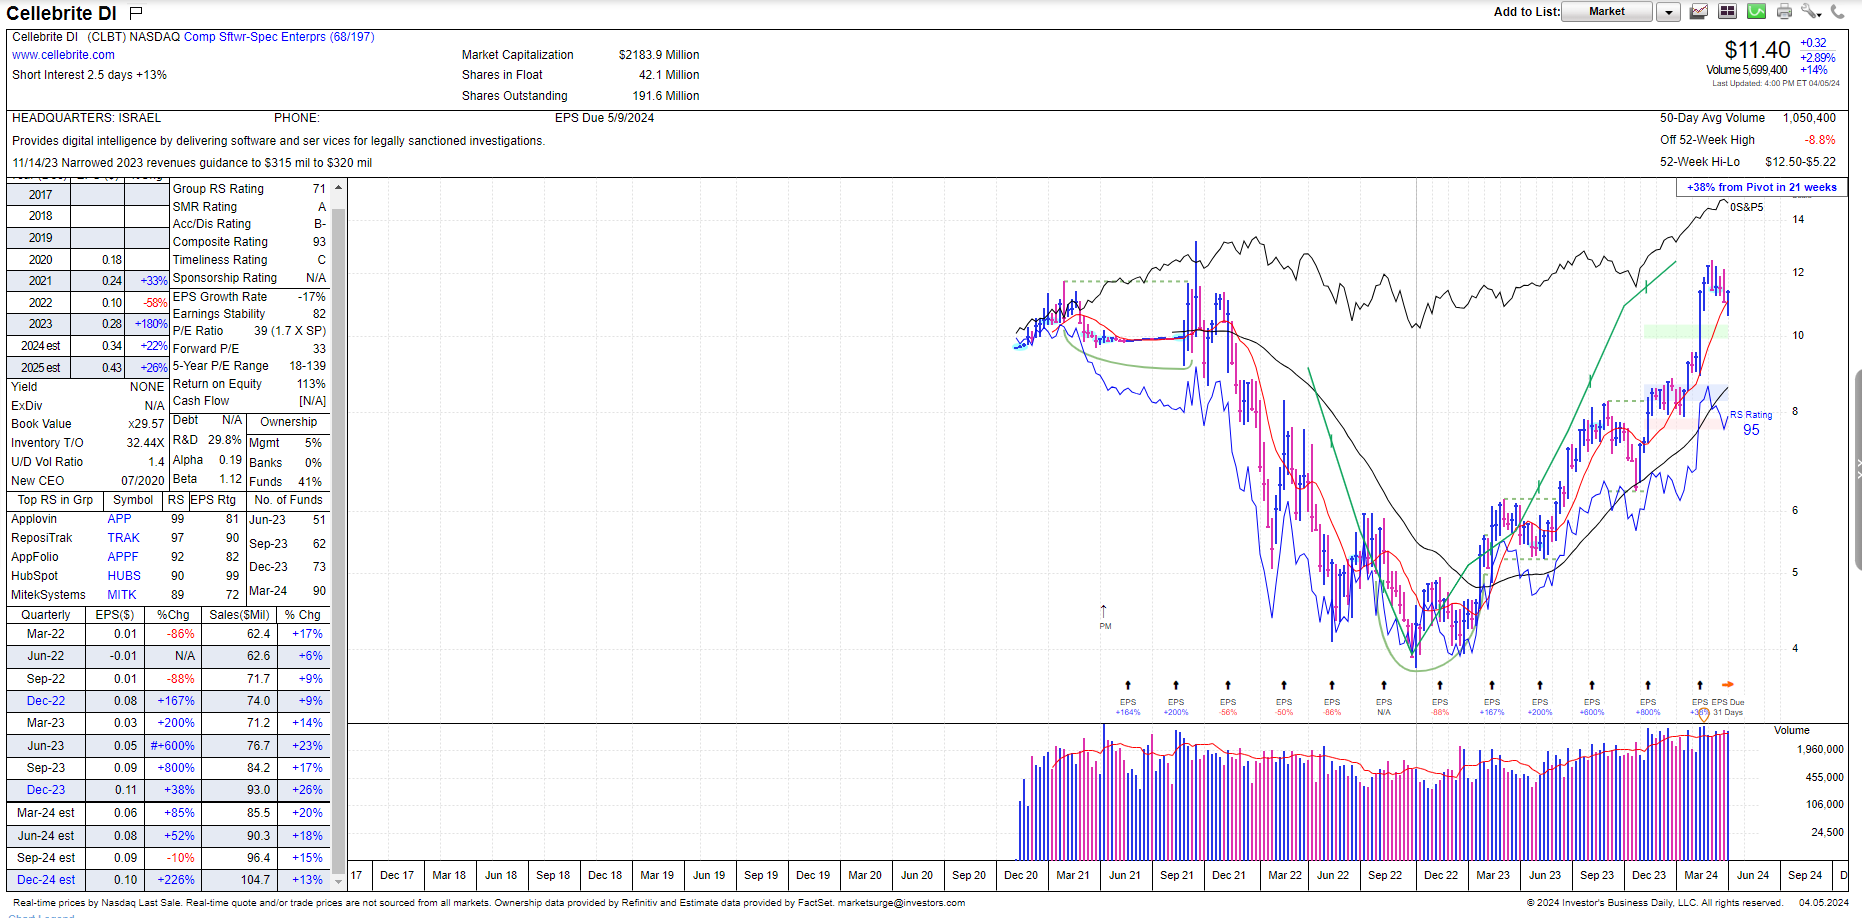Viewport: 1862px width, 918px height.
Task: Click the 2025 est annual earnings row
Action: click(x=88, y=368)
